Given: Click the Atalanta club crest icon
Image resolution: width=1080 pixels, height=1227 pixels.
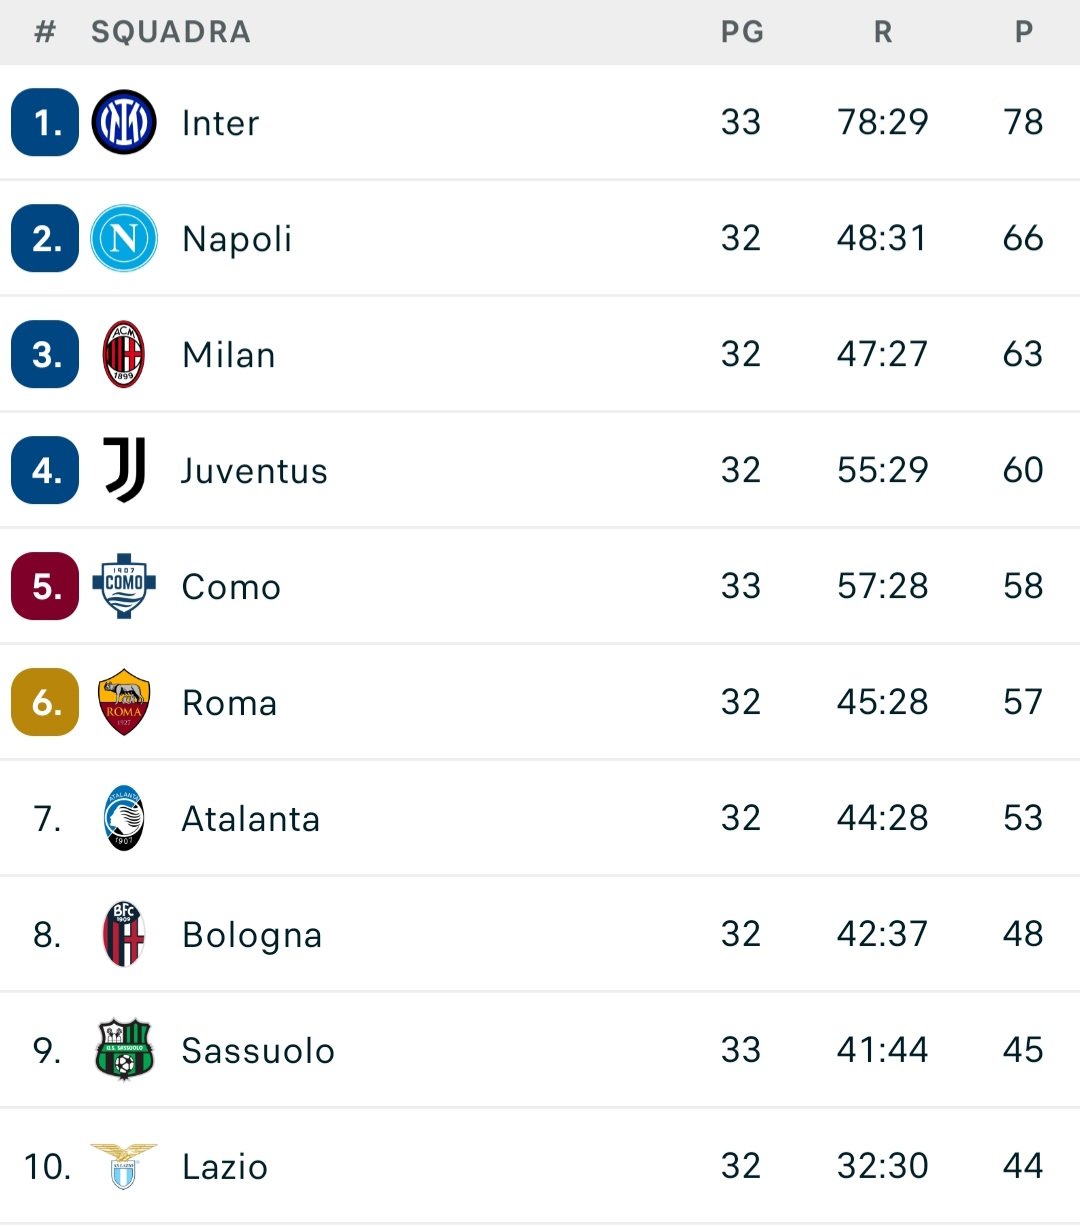Looking at the screenshot, I should [x=125, y=818].
